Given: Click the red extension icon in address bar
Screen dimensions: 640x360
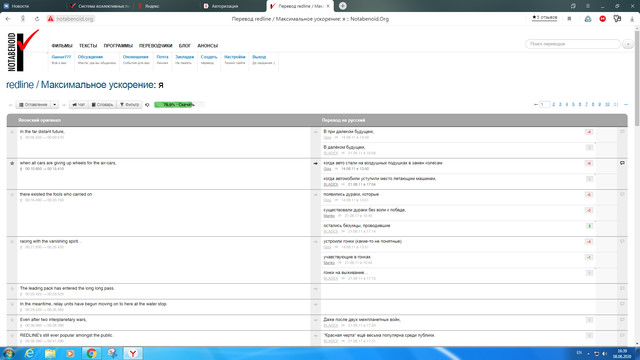Looking at the screenshot, I should click(602, 19).
